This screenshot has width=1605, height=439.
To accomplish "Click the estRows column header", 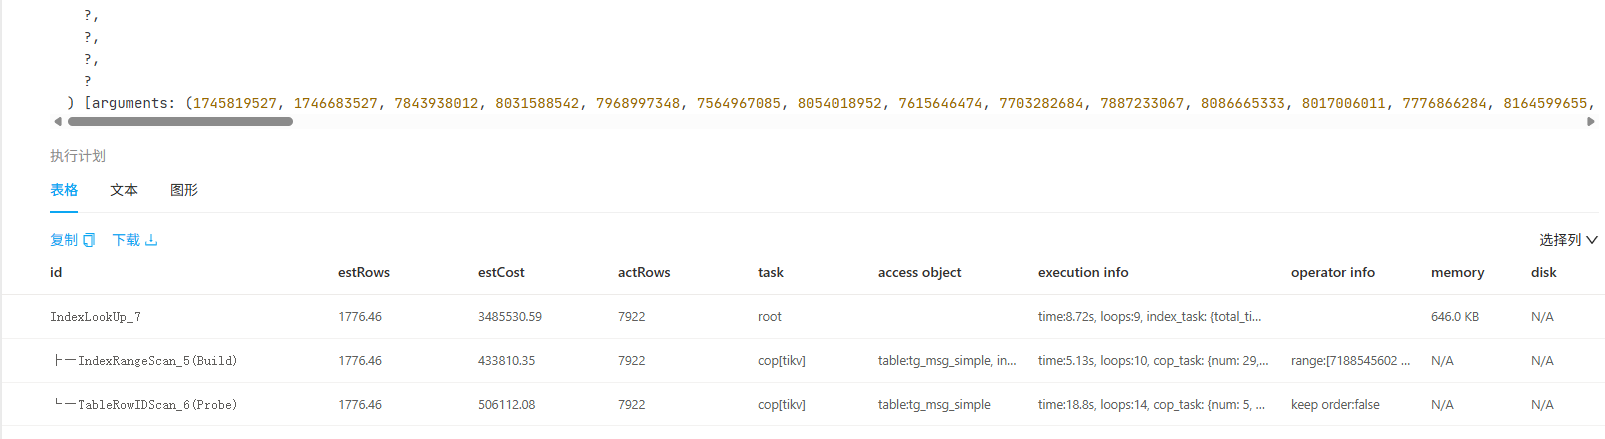I will tap(364, 272).
